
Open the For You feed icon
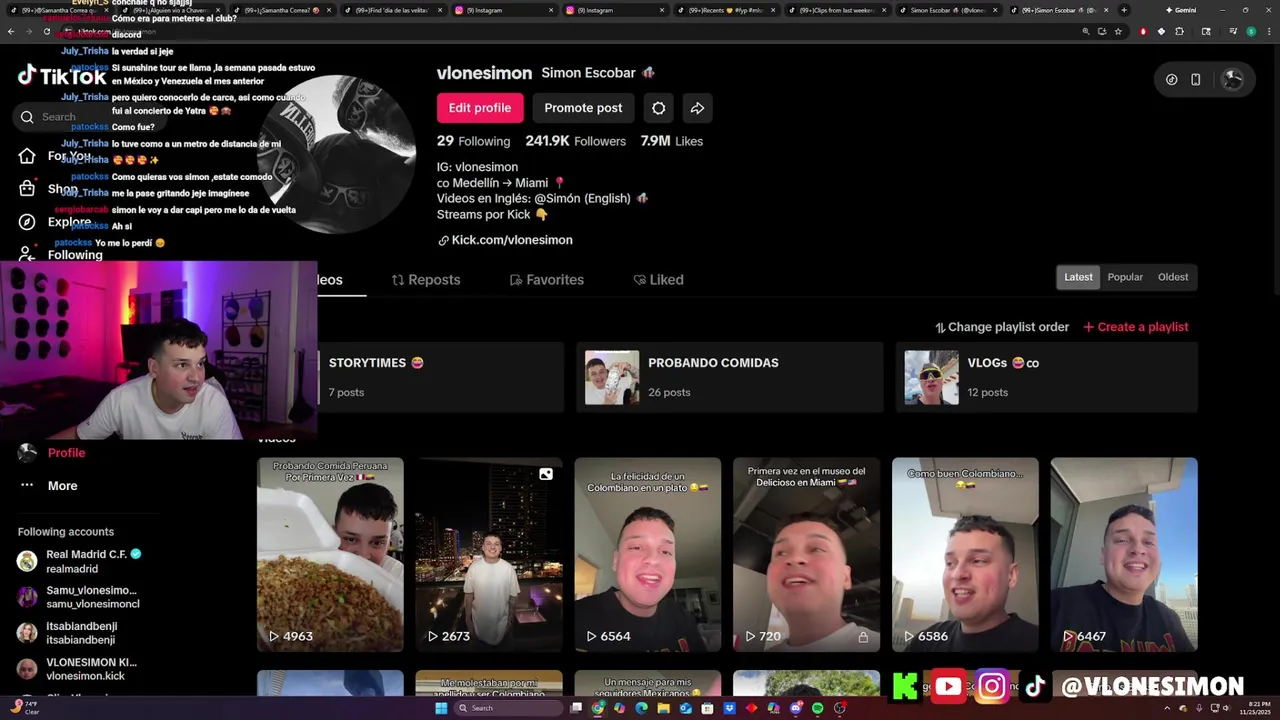point(27,155)
